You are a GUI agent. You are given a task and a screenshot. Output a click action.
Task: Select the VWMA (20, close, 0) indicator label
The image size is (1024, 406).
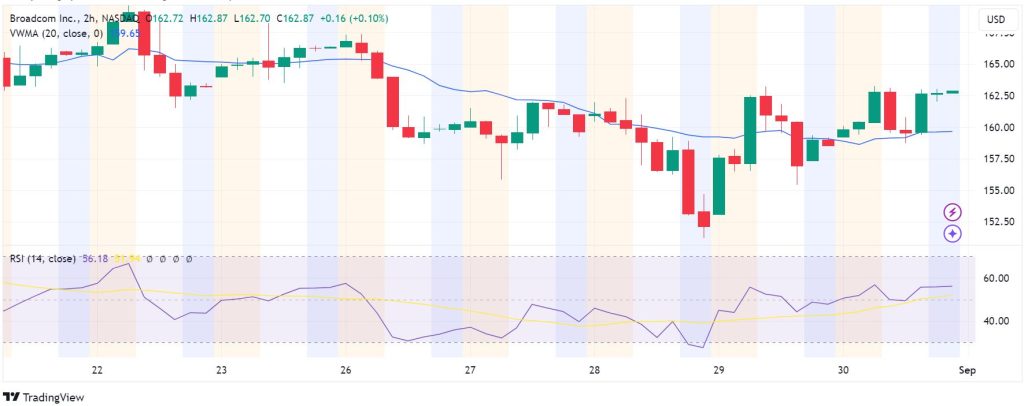(57, 33)
